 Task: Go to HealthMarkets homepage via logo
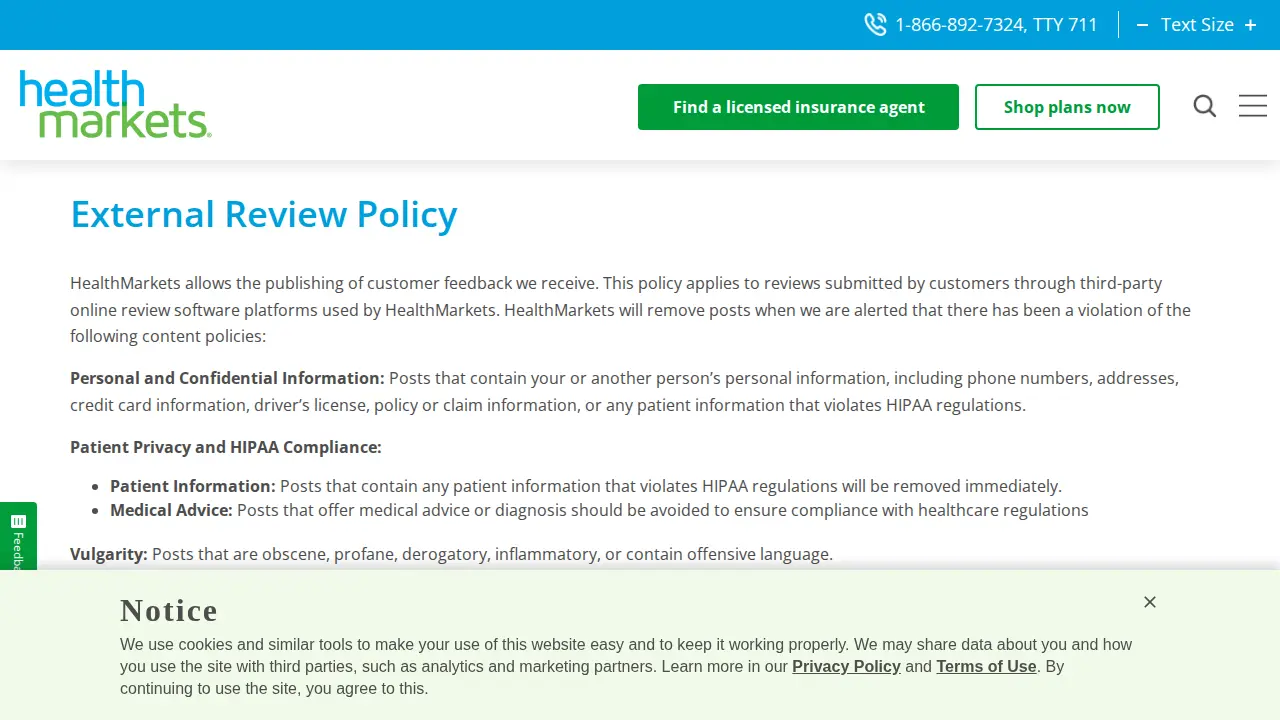coord(115,104)
